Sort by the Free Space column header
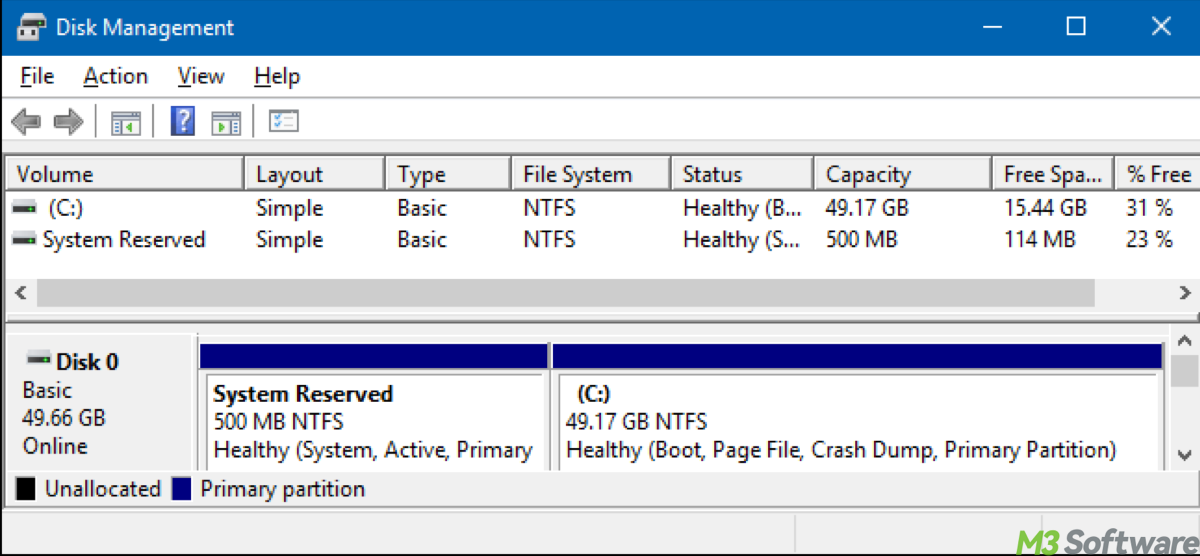 [x=1053, y=174]
